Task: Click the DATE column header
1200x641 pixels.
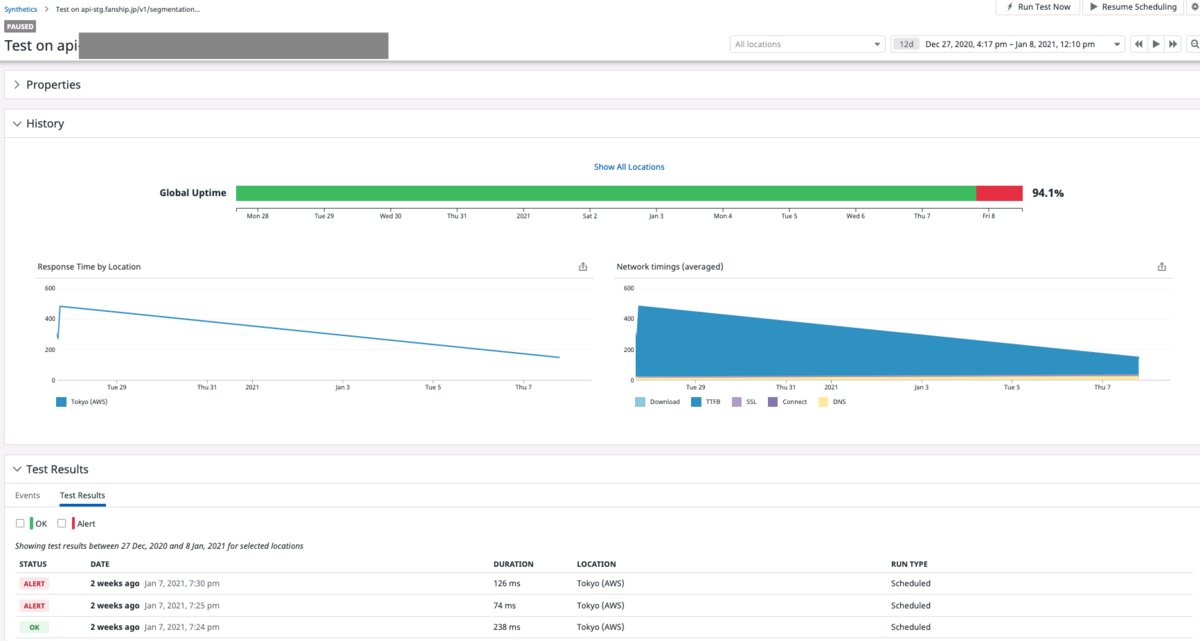Action: pyautogui.click(x=100, y=564)
